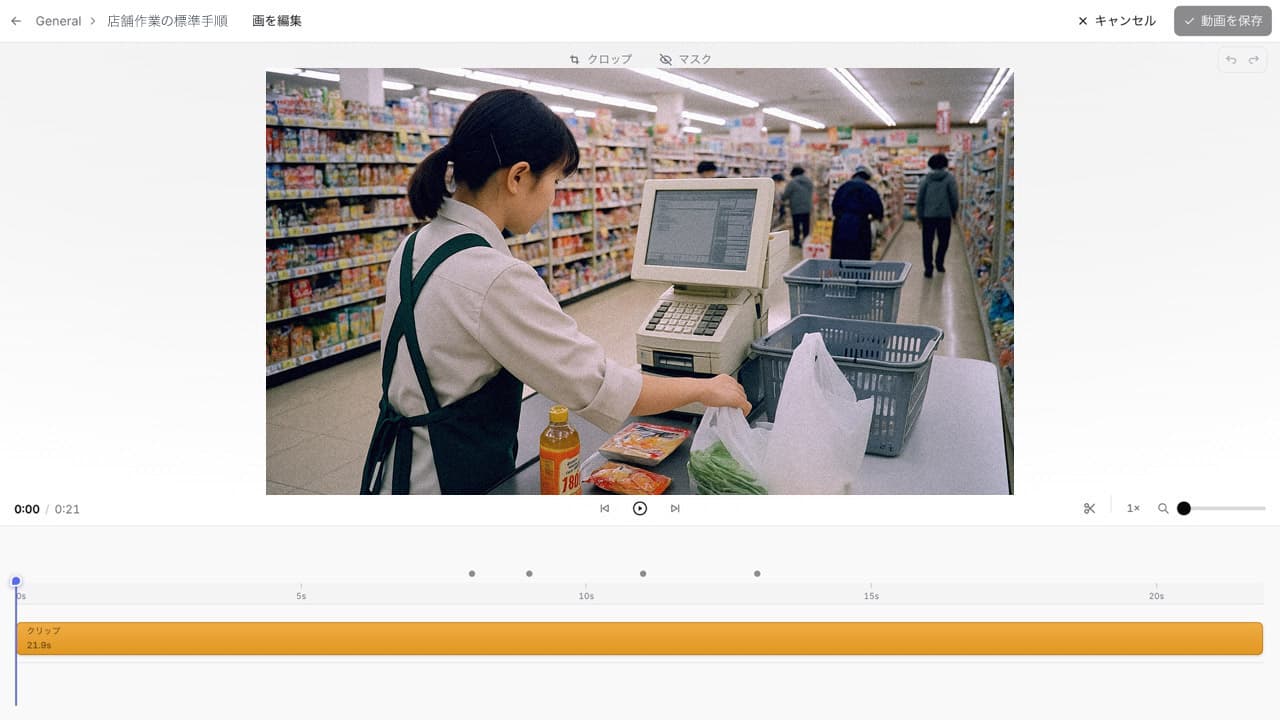
Task: Open the General breadcrumb link
Action: pos(58,21)
